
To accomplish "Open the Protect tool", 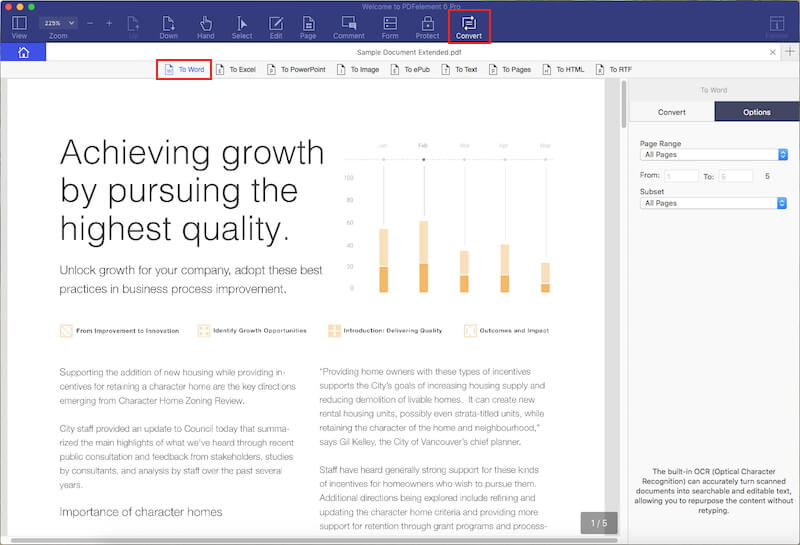I will pyautogui.click(x=427, y=25).
